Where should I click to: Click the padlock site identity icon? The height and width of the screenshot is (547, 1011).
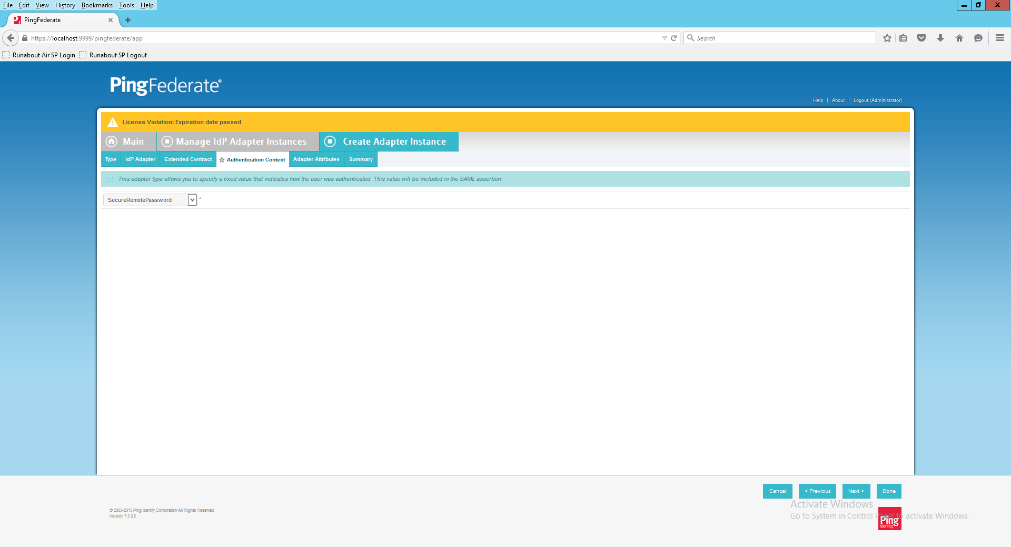click(x=25, y=38)
